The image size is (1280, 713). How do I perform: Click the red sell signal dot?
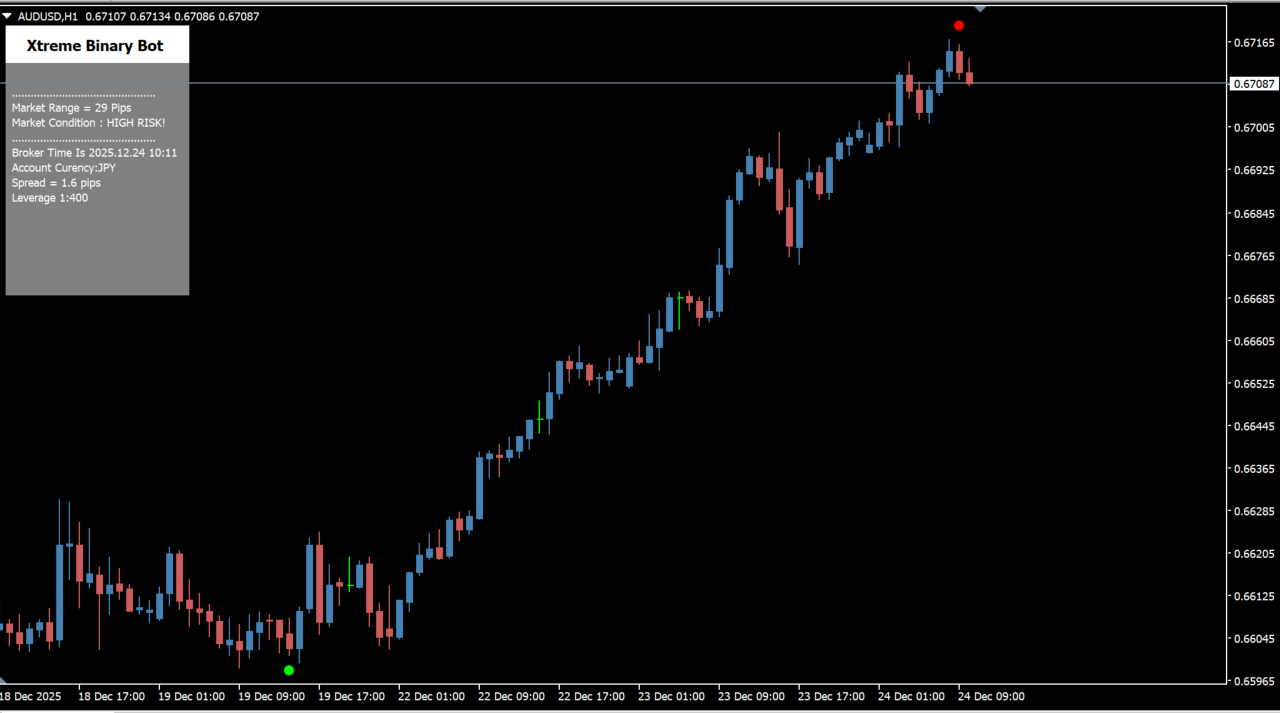point(959,25)
